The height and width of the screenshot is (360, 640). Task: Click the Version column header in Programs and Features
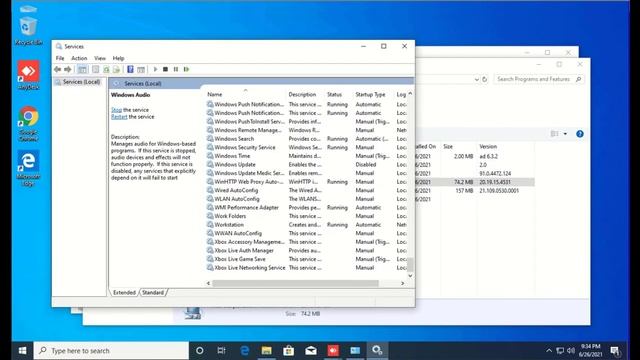point(505,147)
